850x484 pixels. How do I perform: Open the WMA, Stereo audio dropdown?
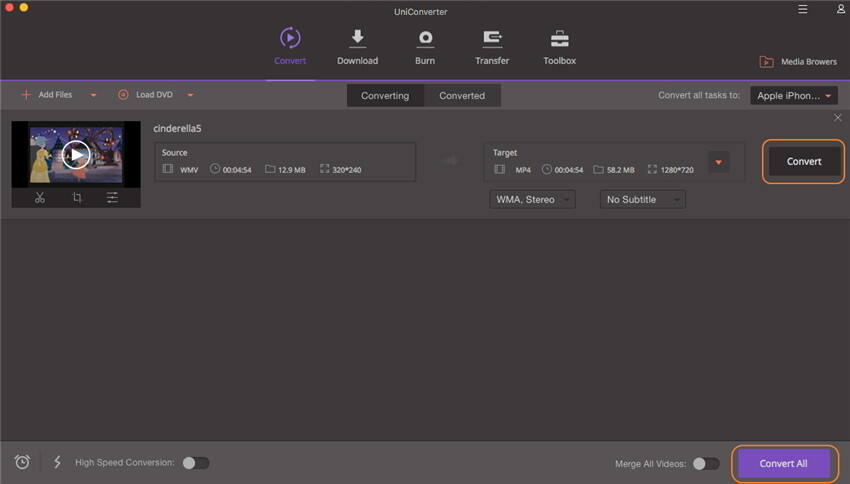532,199
